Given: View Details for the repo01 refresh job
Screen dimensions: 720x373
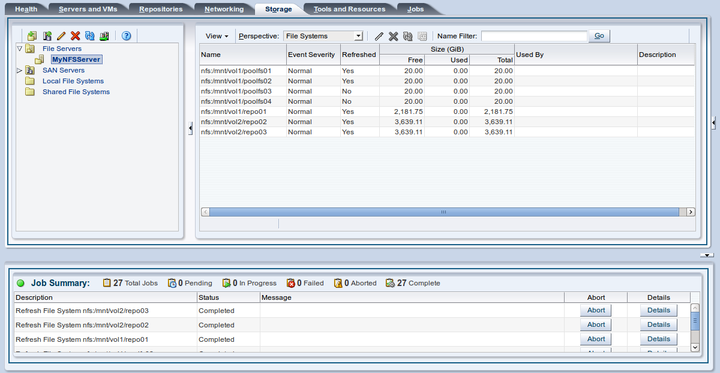Looking at the screenshot, I should coord(658,339).
